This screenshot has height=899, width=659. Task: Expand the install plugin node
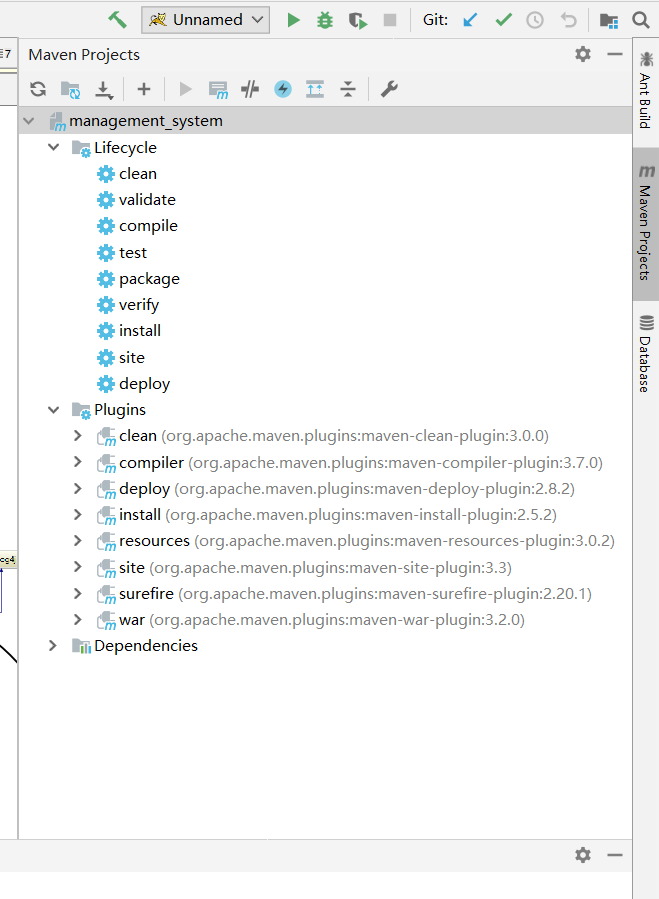[78, 515]
